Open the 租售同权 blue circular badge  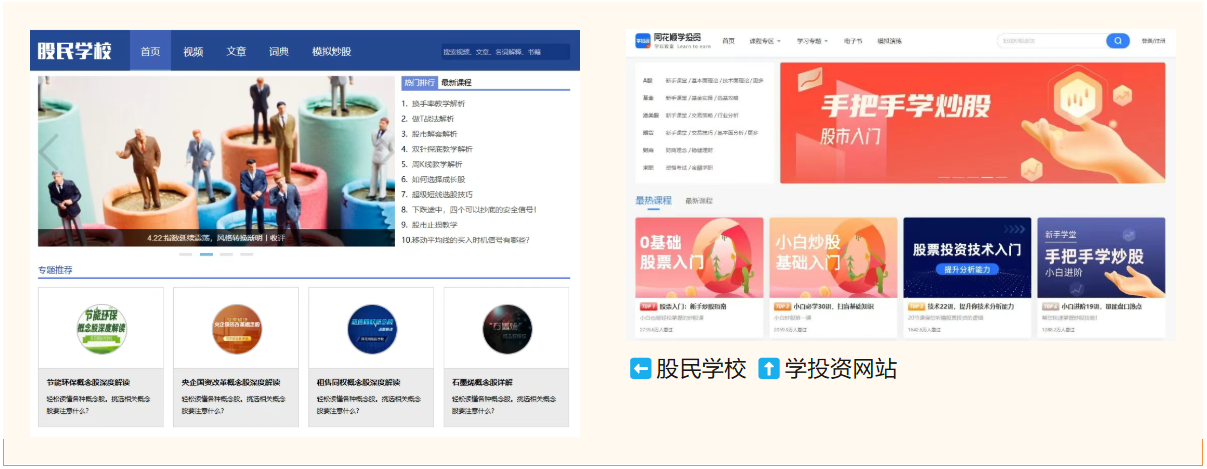click(371, 329)
